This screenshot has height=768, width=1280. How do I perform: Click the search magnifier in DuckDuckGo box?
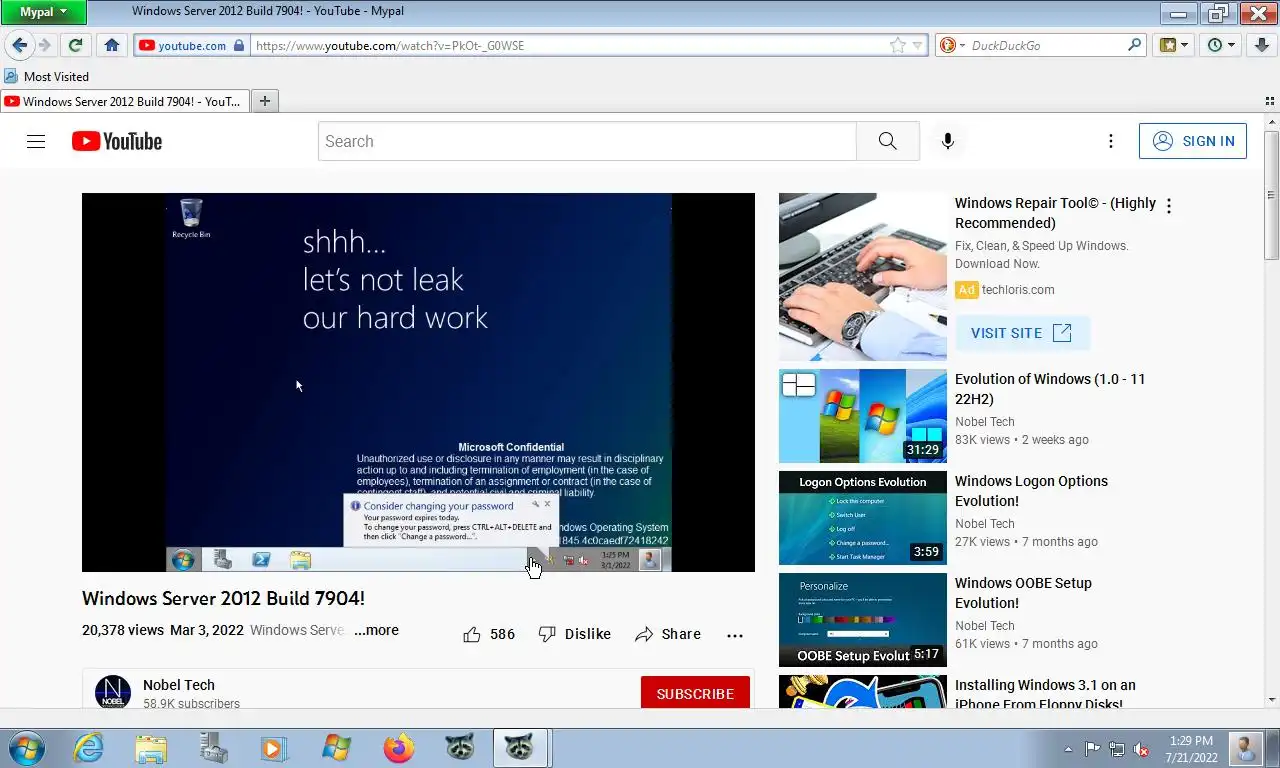tap(1134, 45)
